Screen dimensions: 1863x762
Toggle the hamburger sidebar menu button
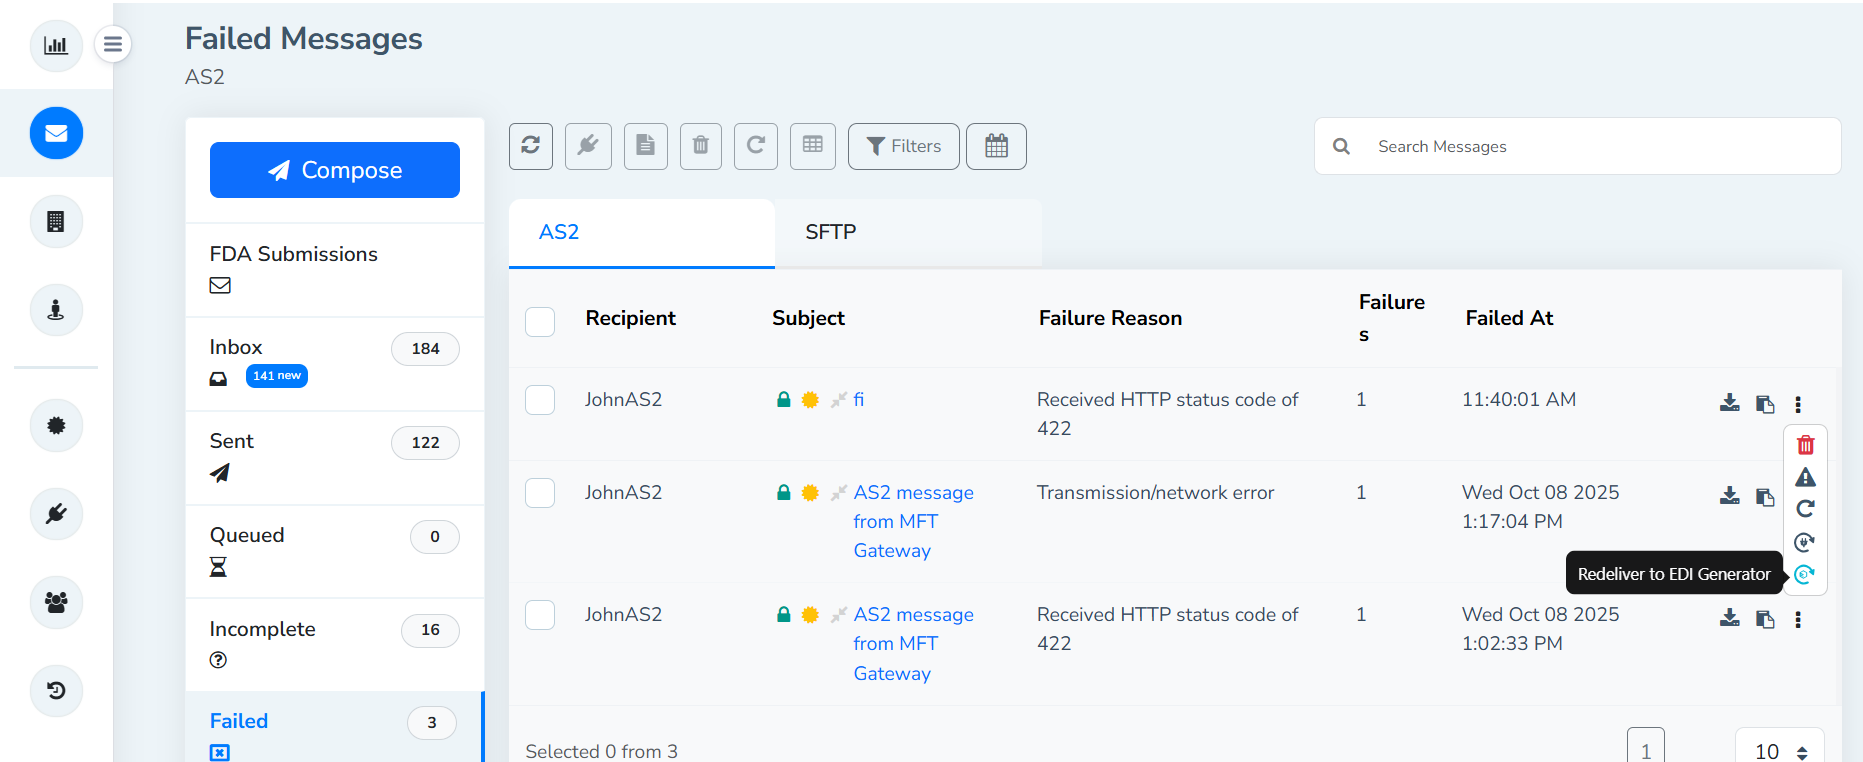113,44
